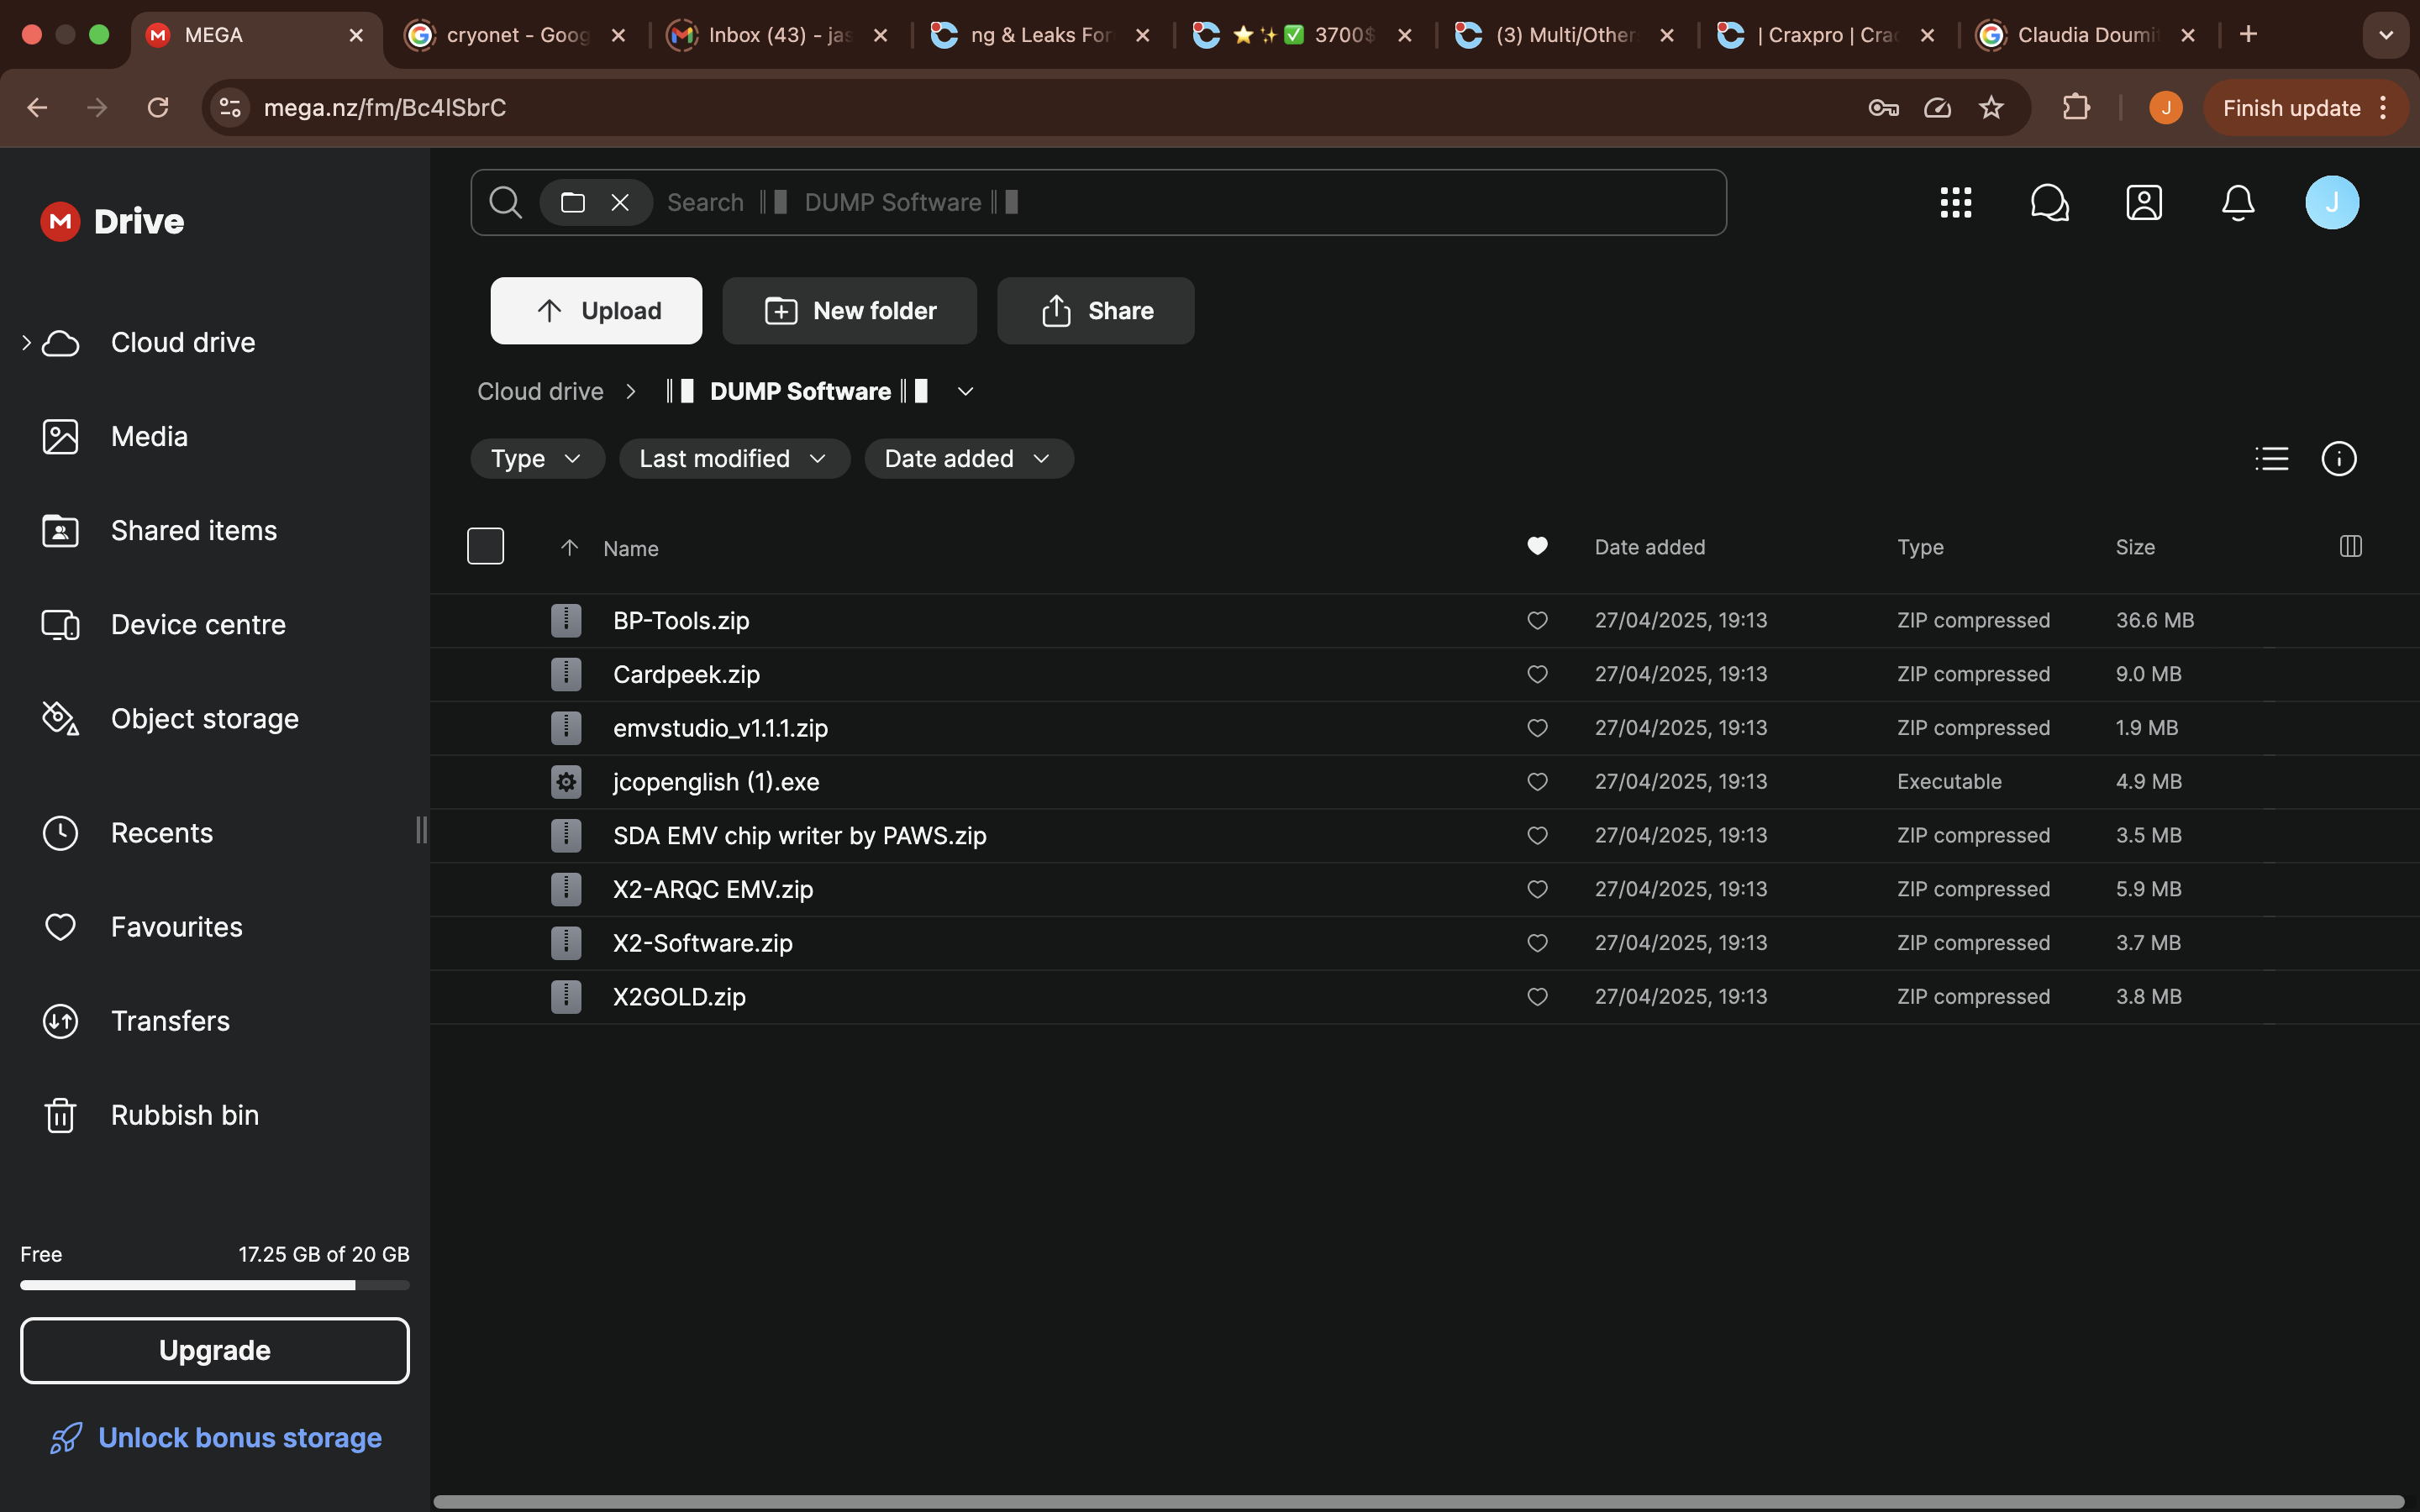This screenshot has height=1512, width=2420.
Task: Open Shared items in sidebar
Action: click(x=193, y=530)
